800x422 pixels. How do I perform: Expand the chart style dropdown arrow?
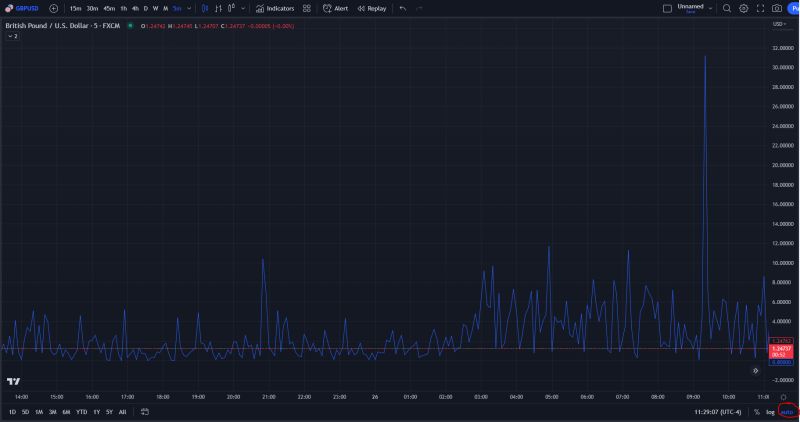(x=243, y=9)
